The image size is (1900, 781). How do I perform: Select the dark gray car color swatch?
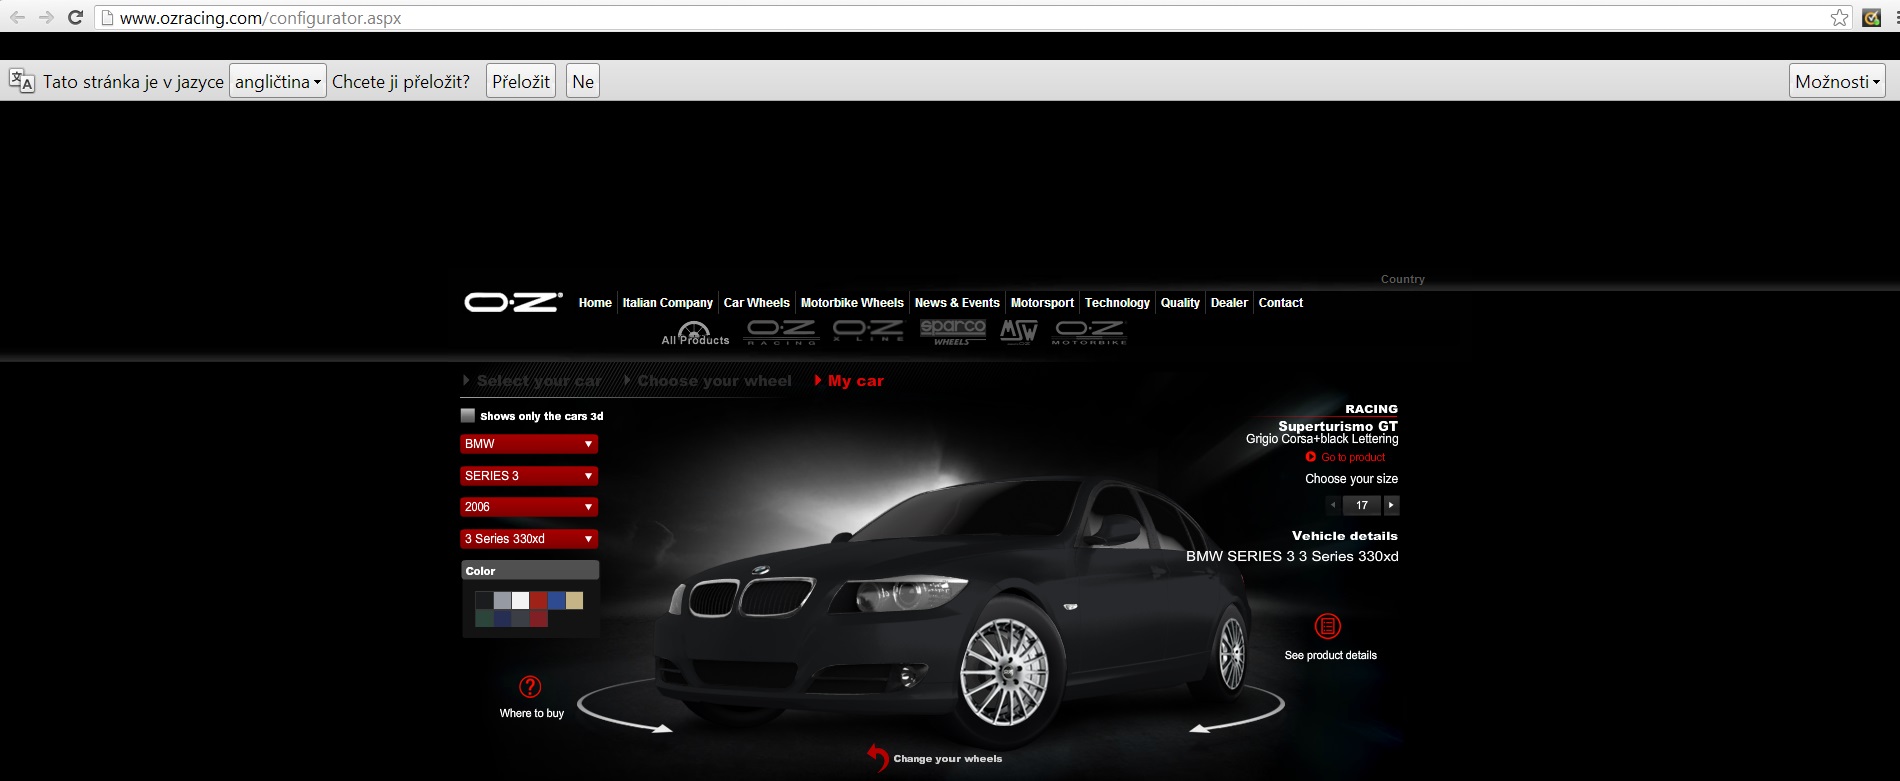click(520, 618)
